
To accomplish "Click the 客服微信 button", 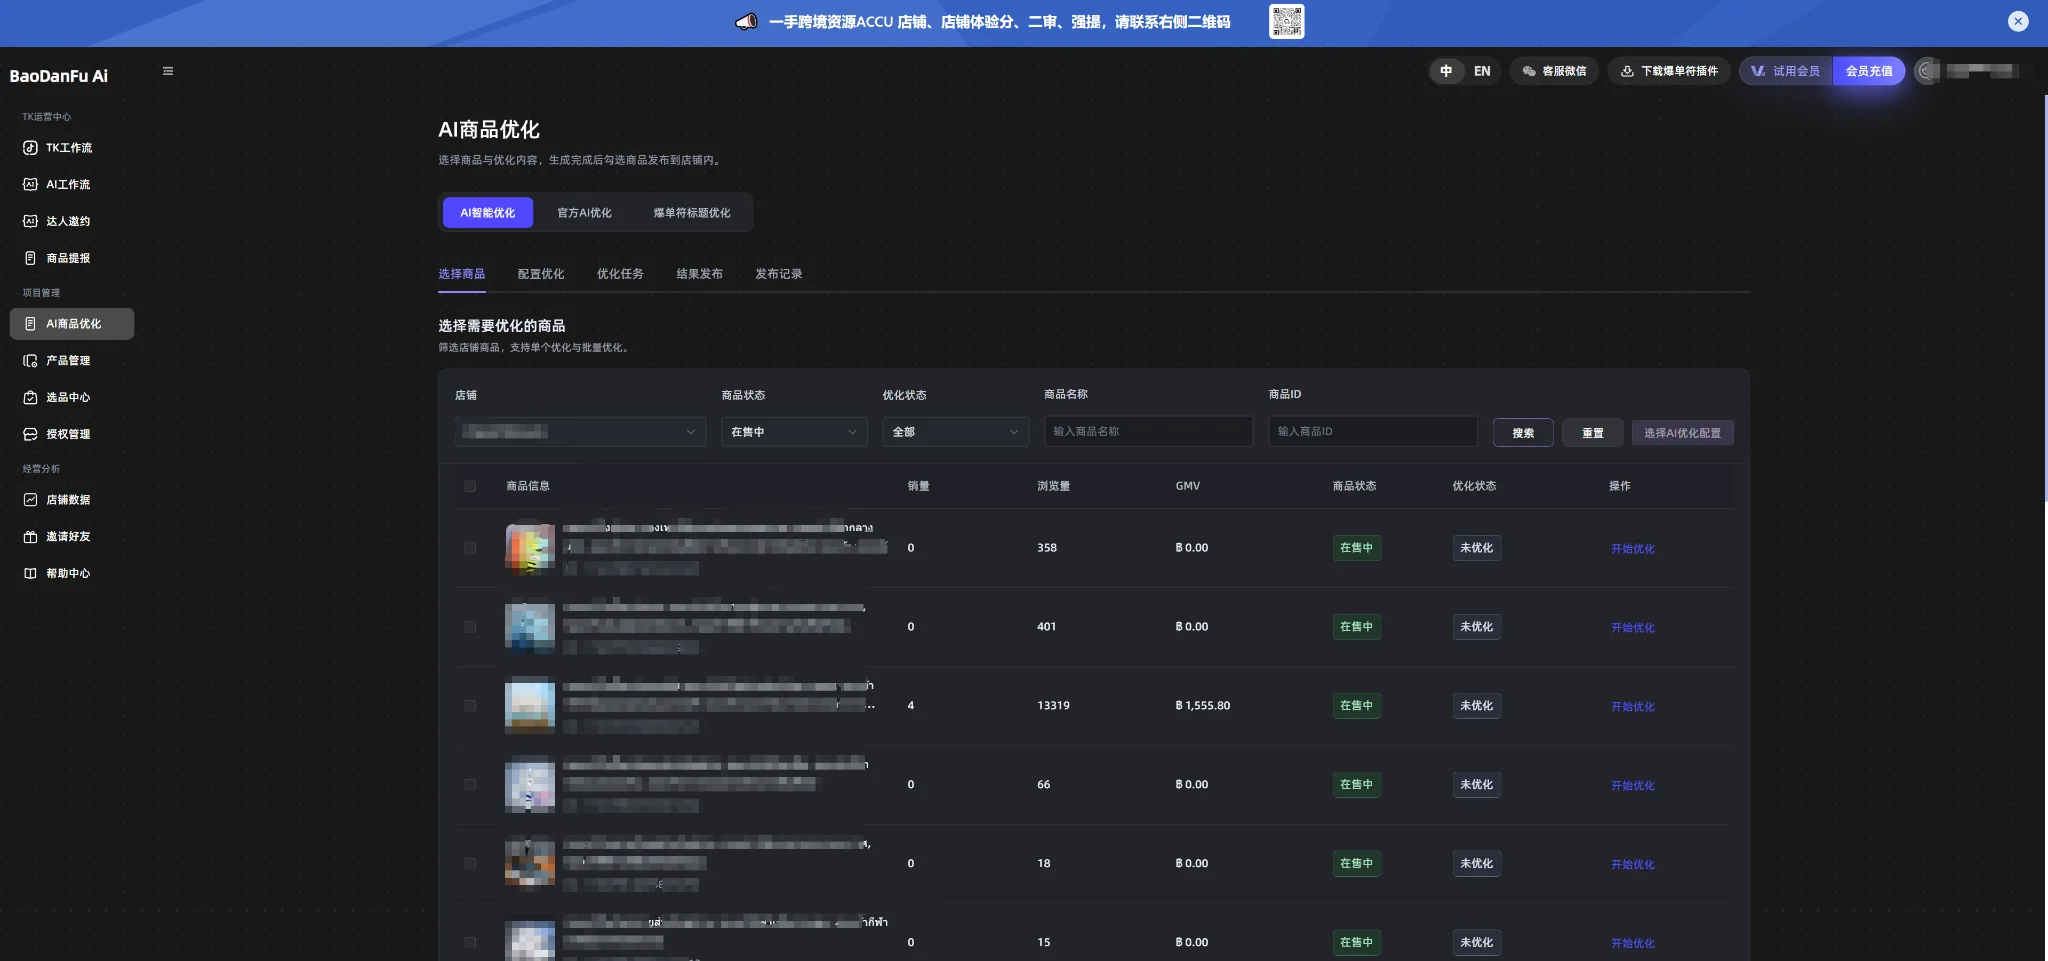I will tap(1554, 71).
